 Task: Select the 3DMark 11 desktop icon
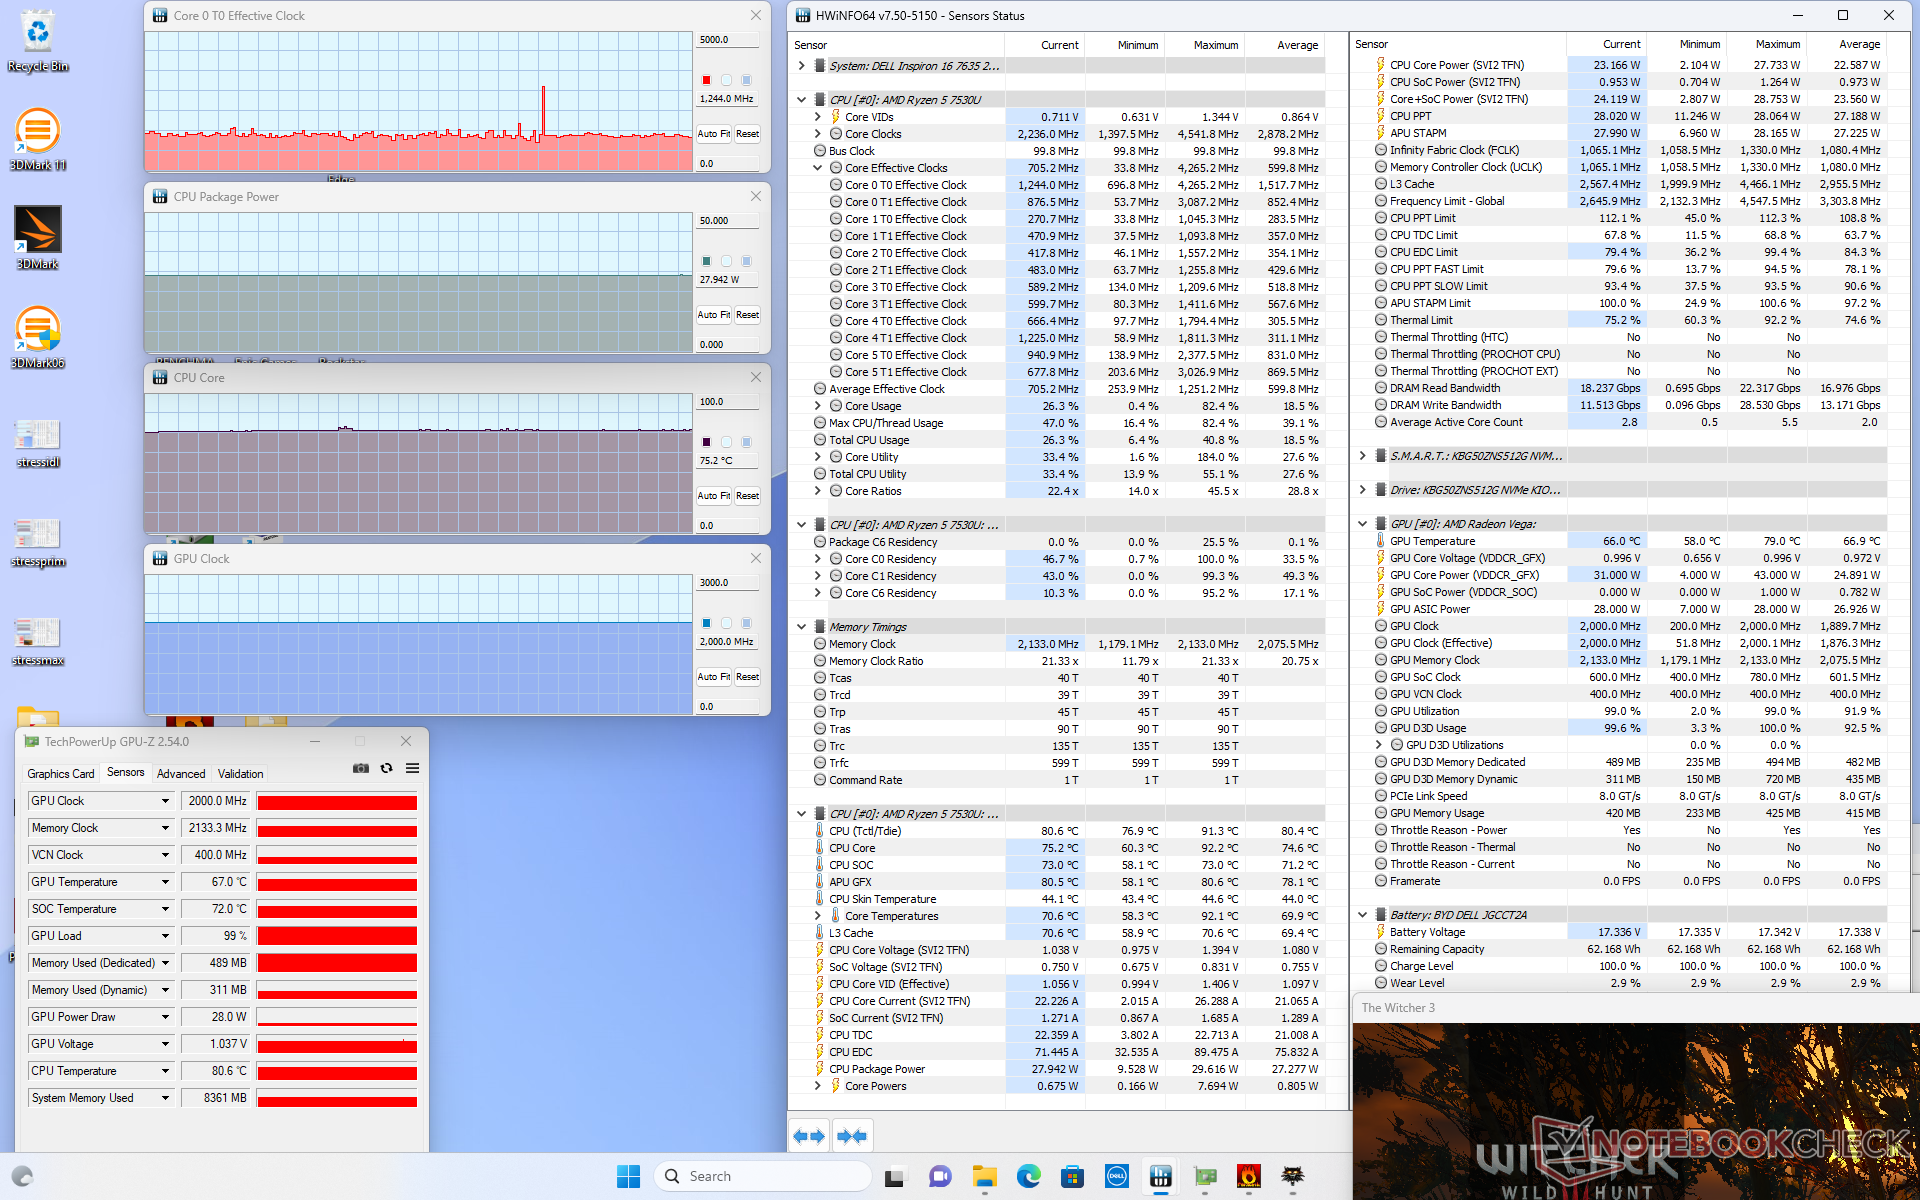point(38,139)
